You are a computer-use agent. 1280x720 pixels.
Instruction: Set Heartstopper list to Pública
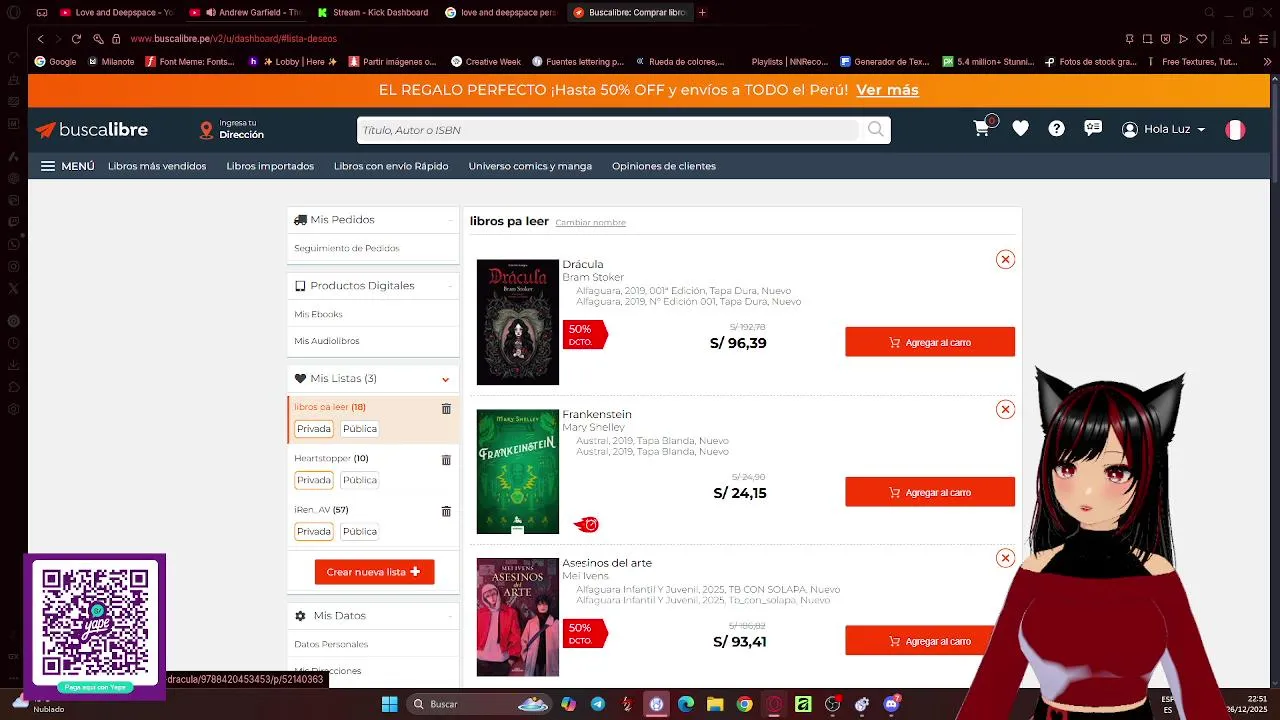tap(360, 480)
